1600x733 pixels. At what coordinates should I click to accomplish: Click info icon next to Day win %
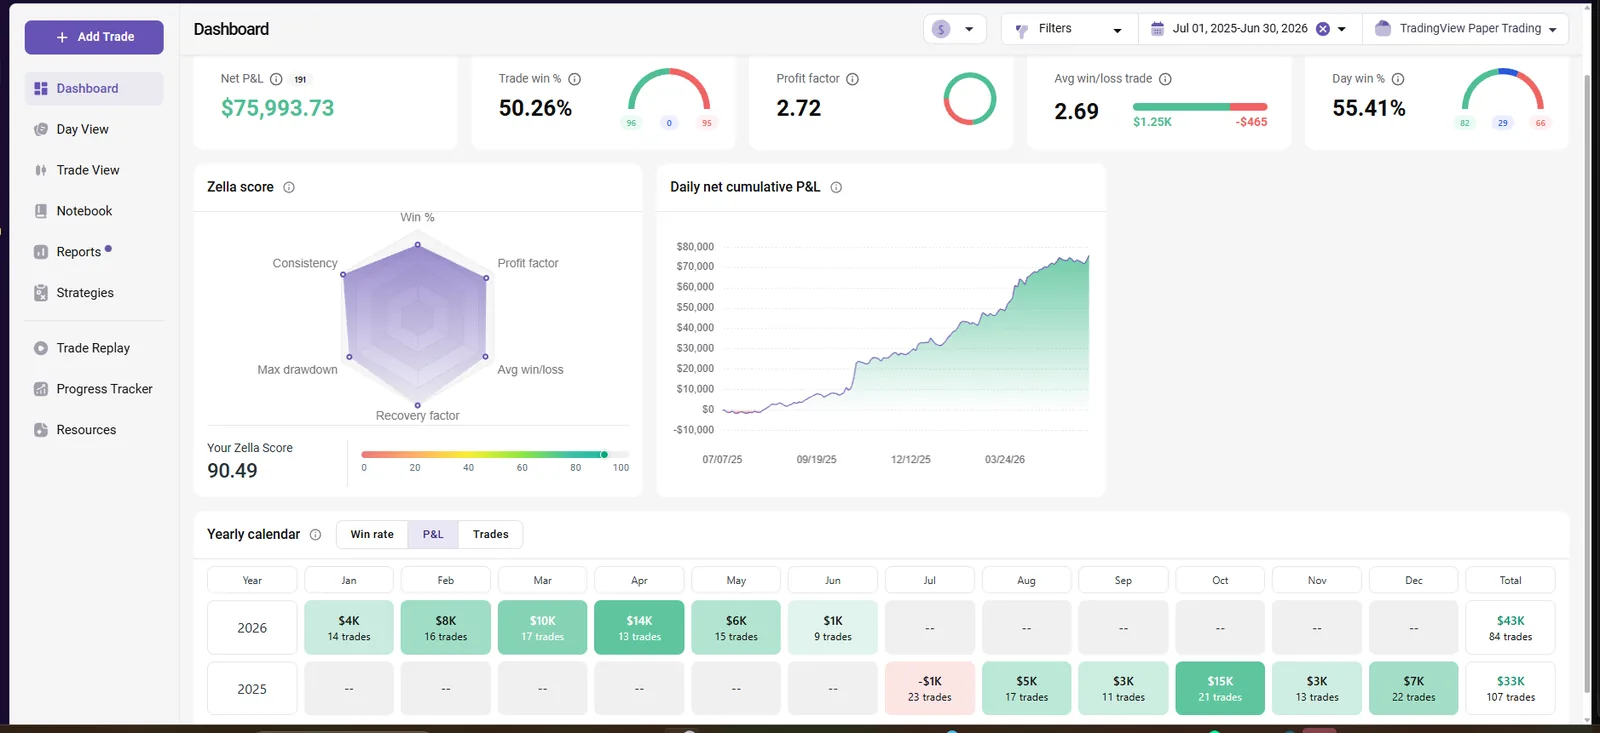click(x=1398, y=79)
